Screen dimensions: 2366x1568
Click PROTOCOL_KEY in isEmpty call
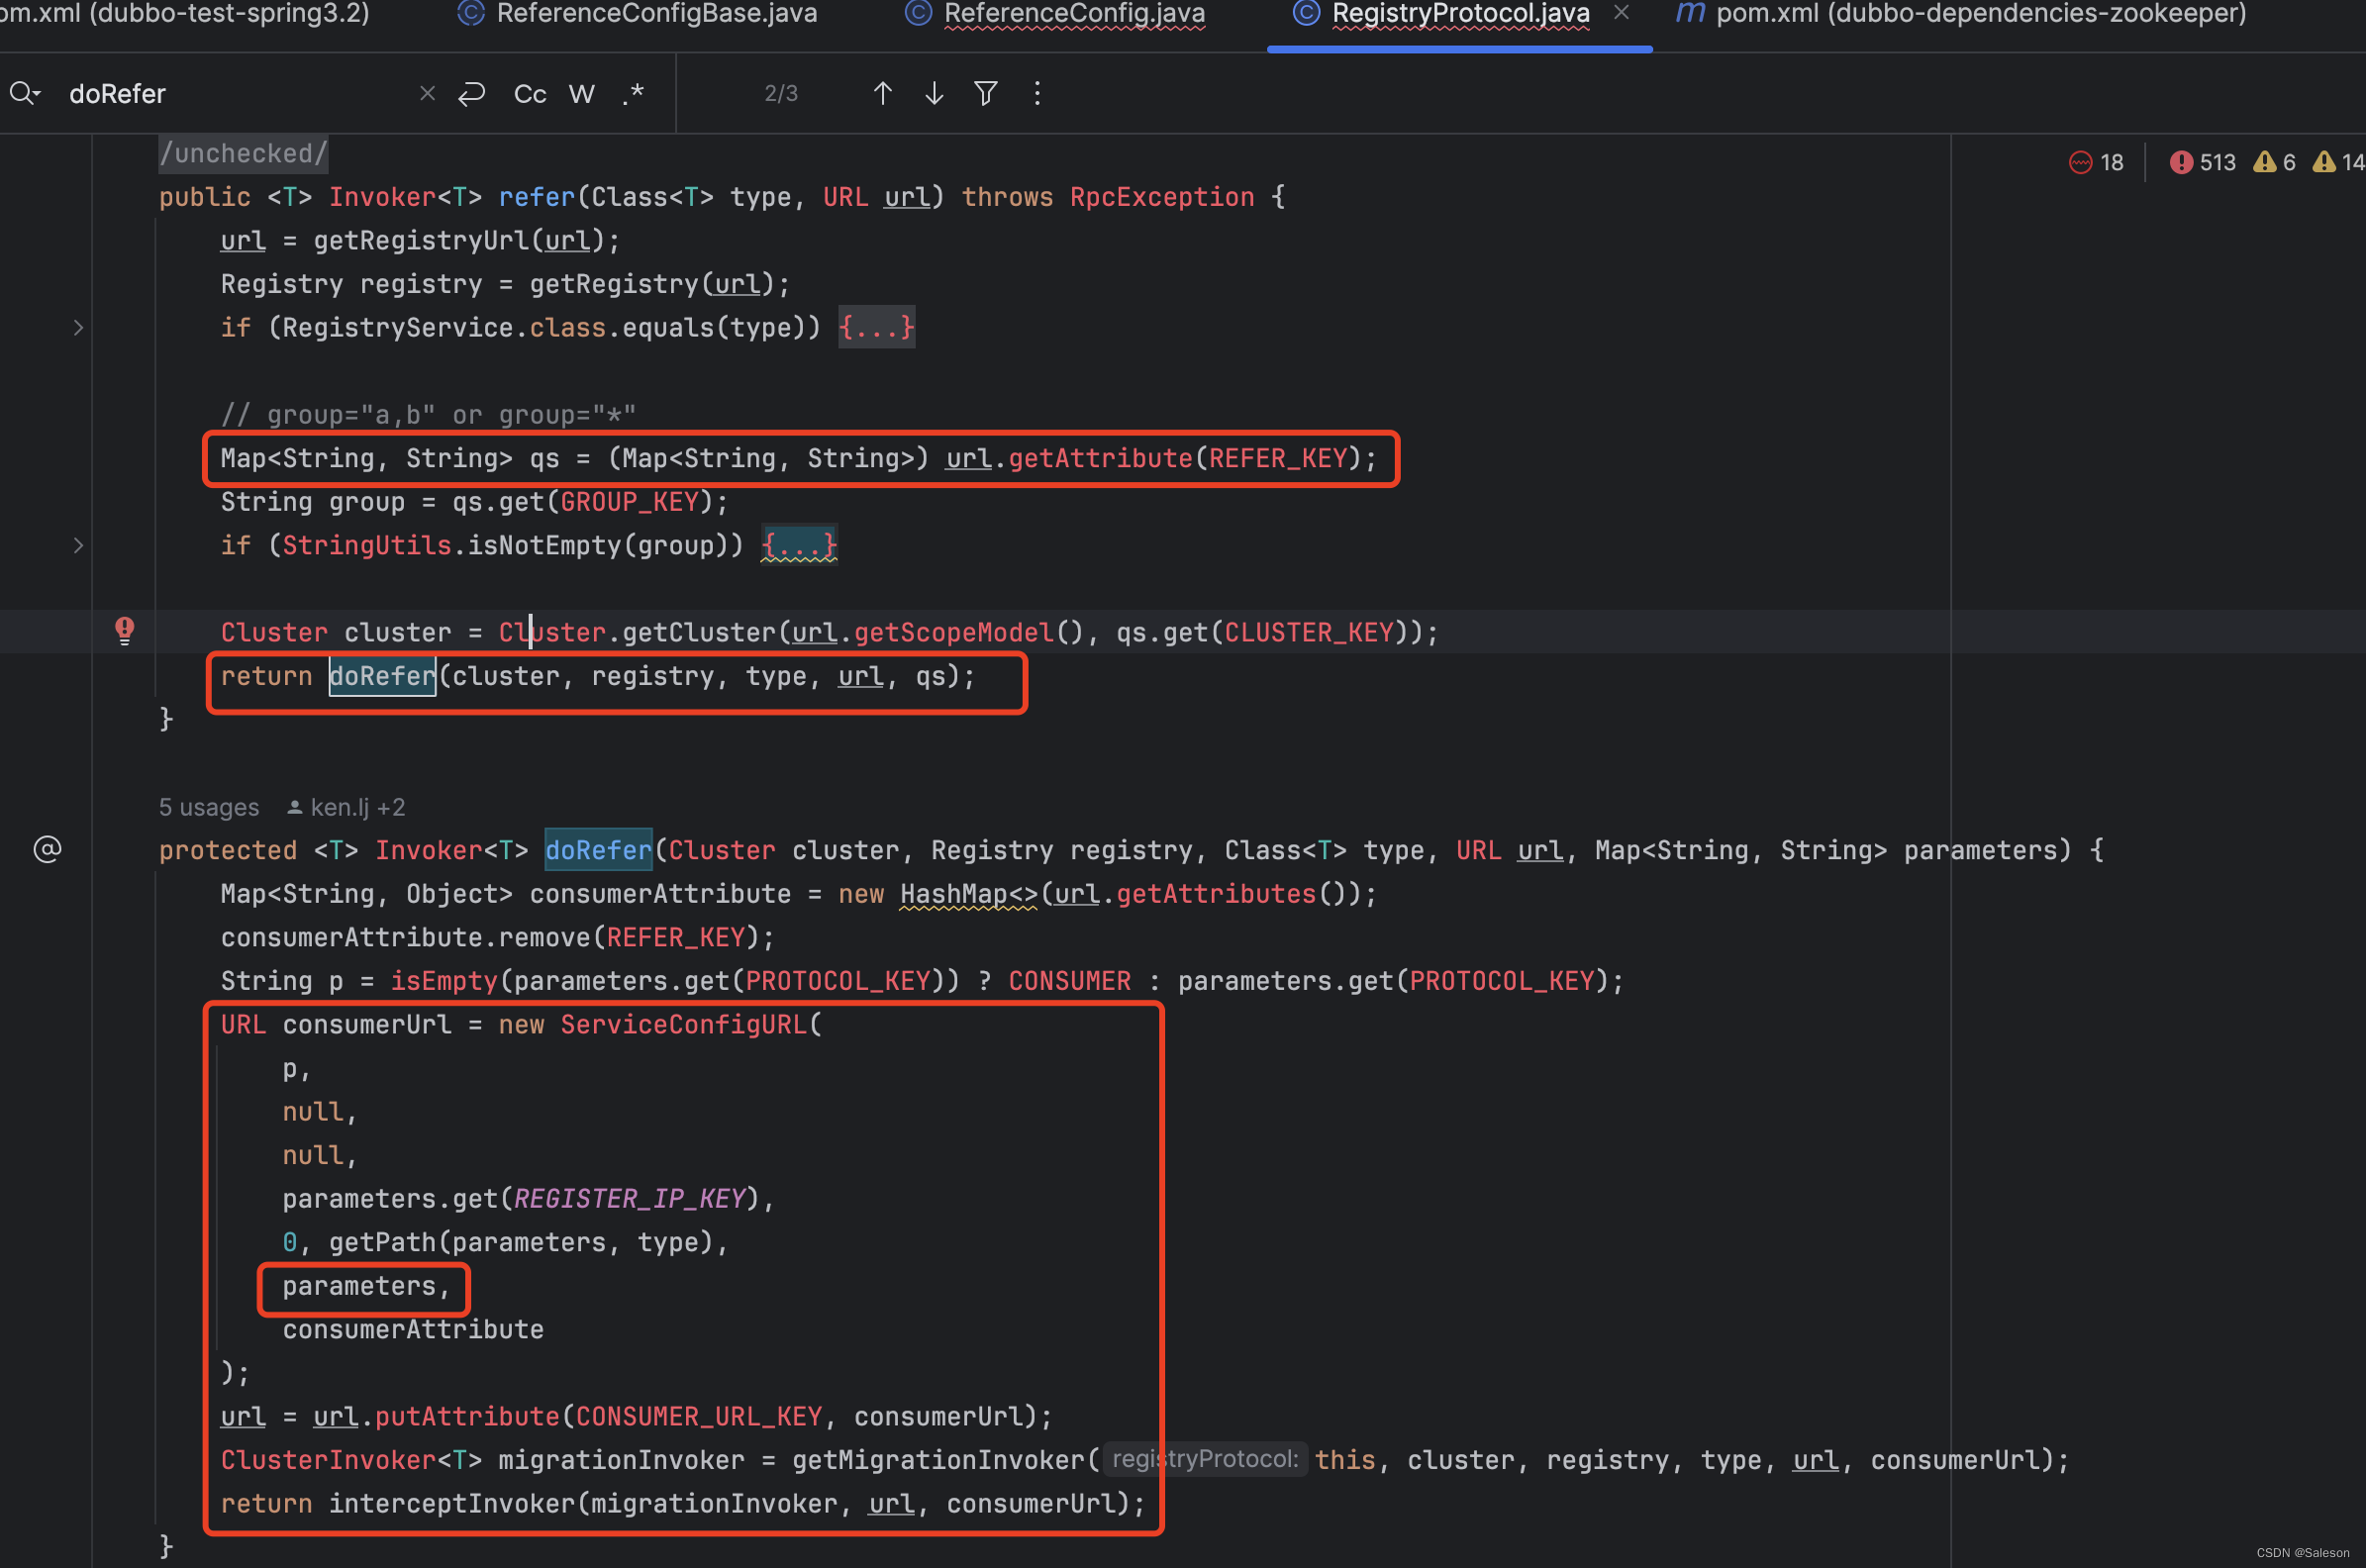click(x=838, y=982)
